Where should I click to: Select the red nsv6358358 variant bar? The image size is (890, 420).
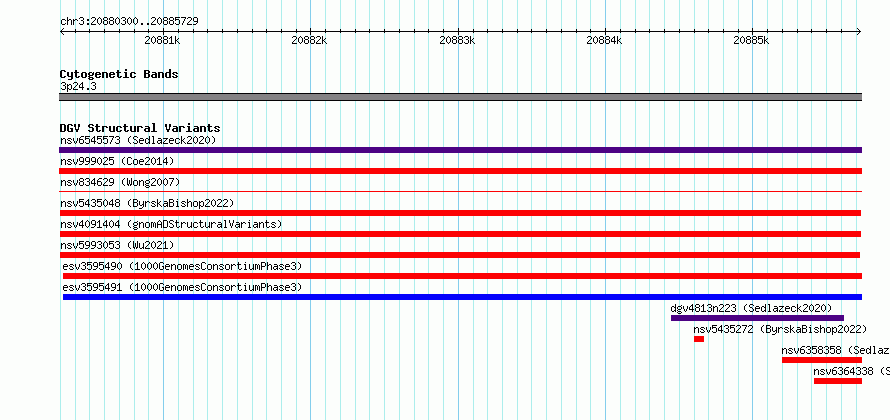(822, 360)
